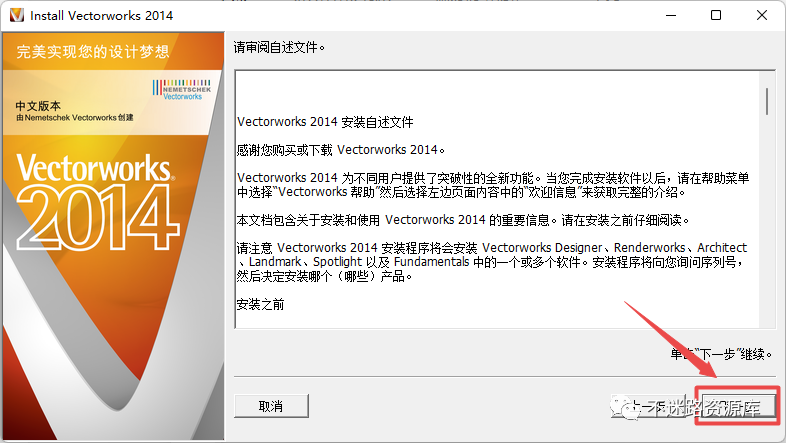
Task: Click the '安装之前' line in the readme
Action: pyautogui.click(x=261, y=304)
